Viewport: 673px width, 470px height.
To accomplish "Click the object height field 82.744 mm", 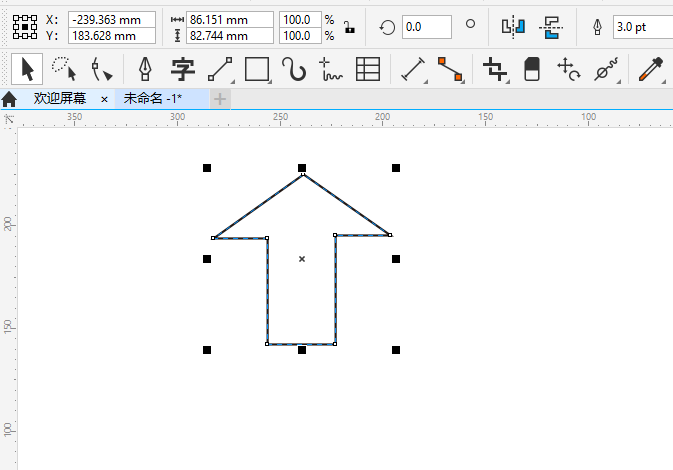I will coord(230,36).
